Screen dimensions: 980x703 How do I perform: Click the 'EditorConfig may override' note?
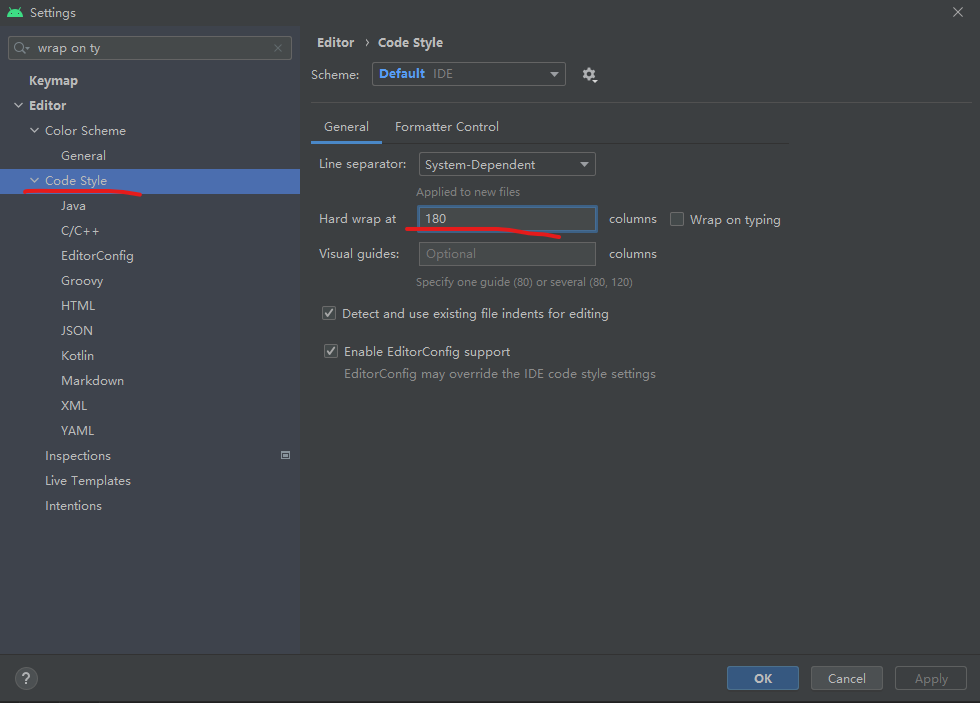tap(500, 374)
